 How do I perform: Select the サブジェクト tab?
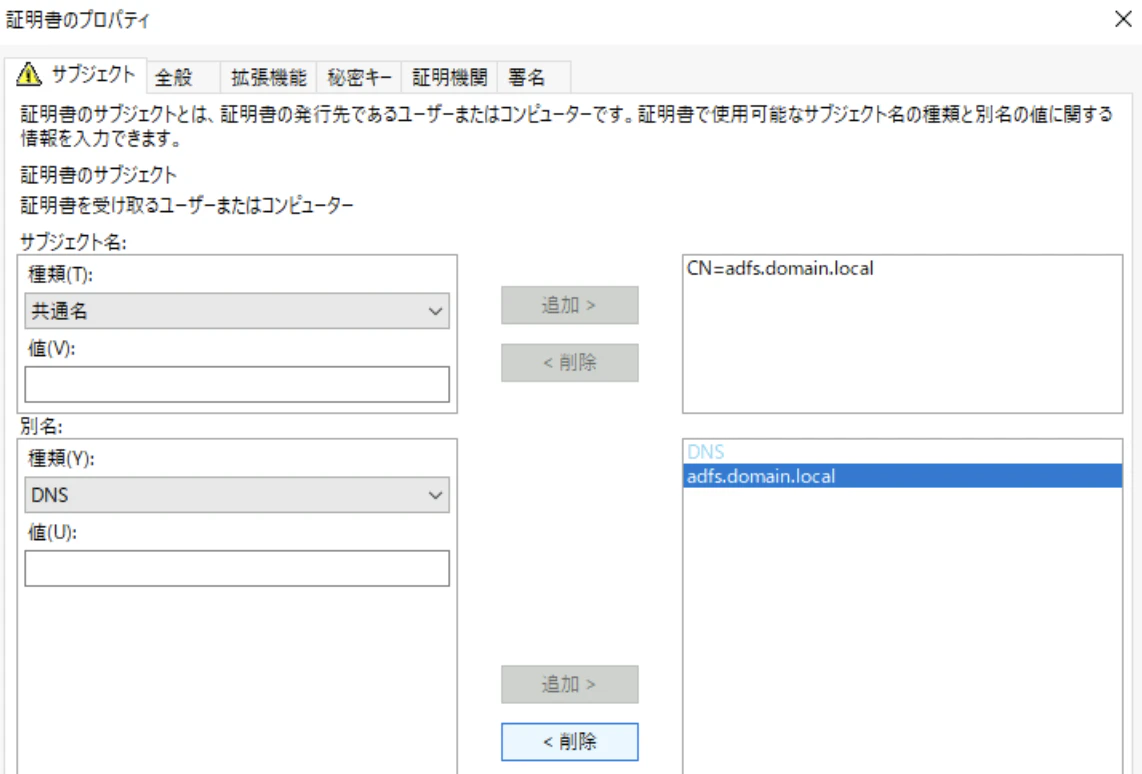(76, 75)
